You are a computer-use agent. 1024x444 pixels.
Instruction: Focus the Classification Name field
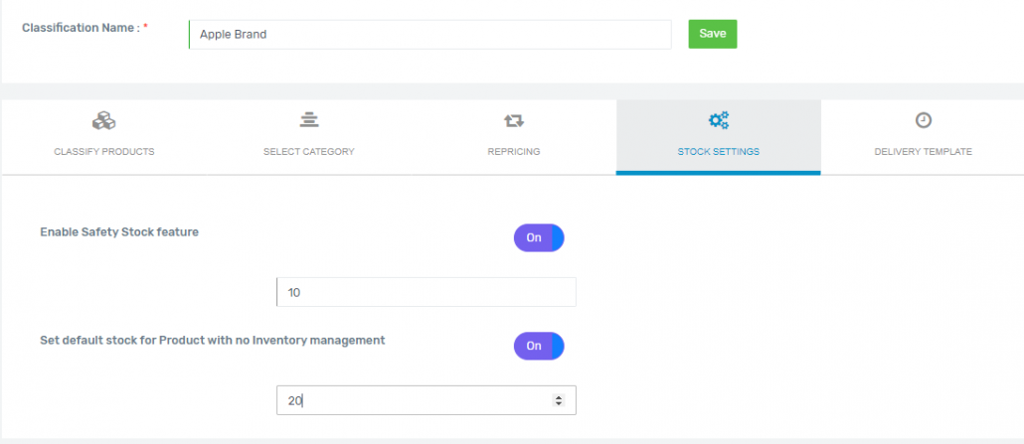430,35
